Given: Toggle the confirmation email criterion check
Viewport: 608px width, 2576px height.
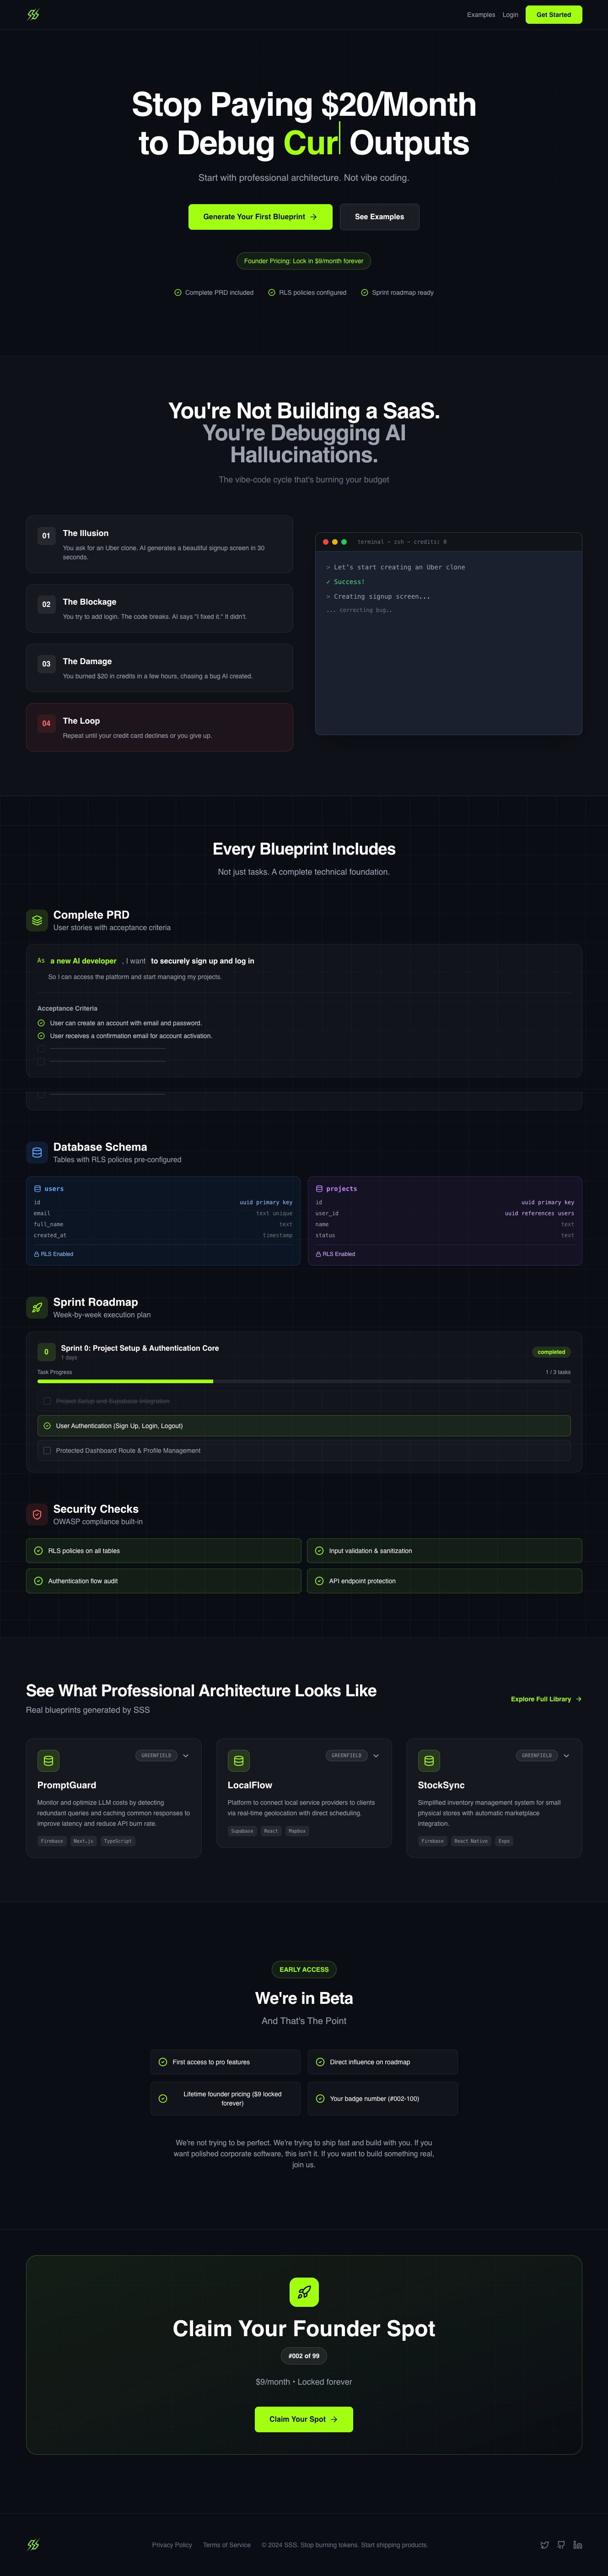Looking at the screenshot, I should click(41, 1036).
